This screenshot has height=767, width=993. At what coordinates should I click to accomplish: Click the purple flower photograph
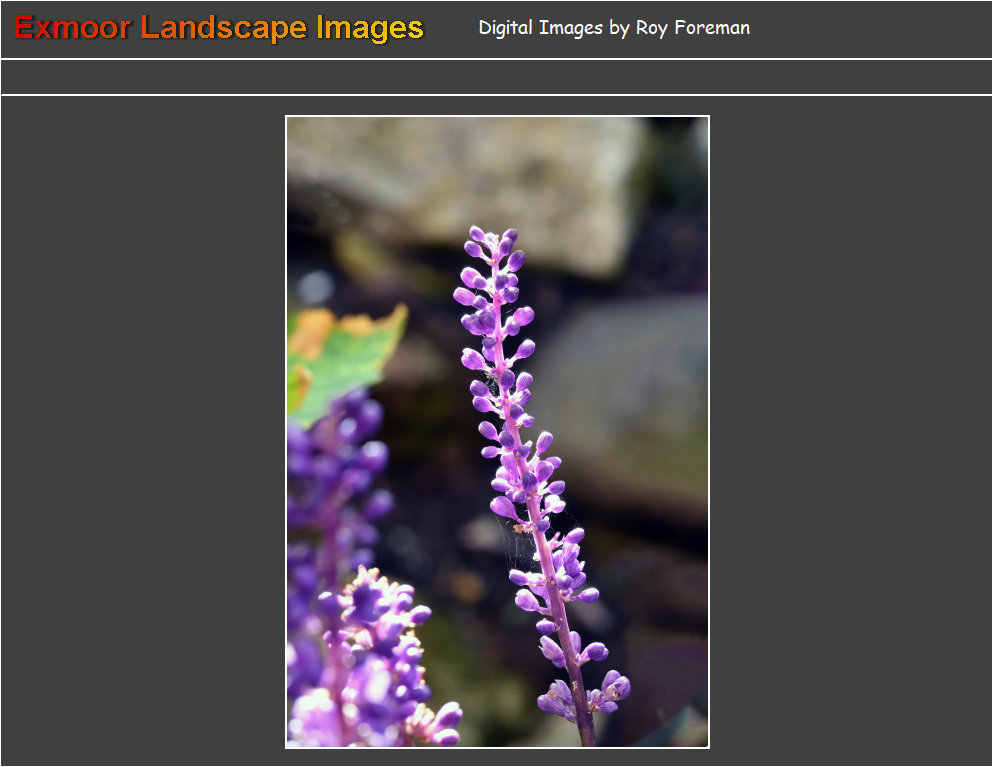[x=497, y=430]
